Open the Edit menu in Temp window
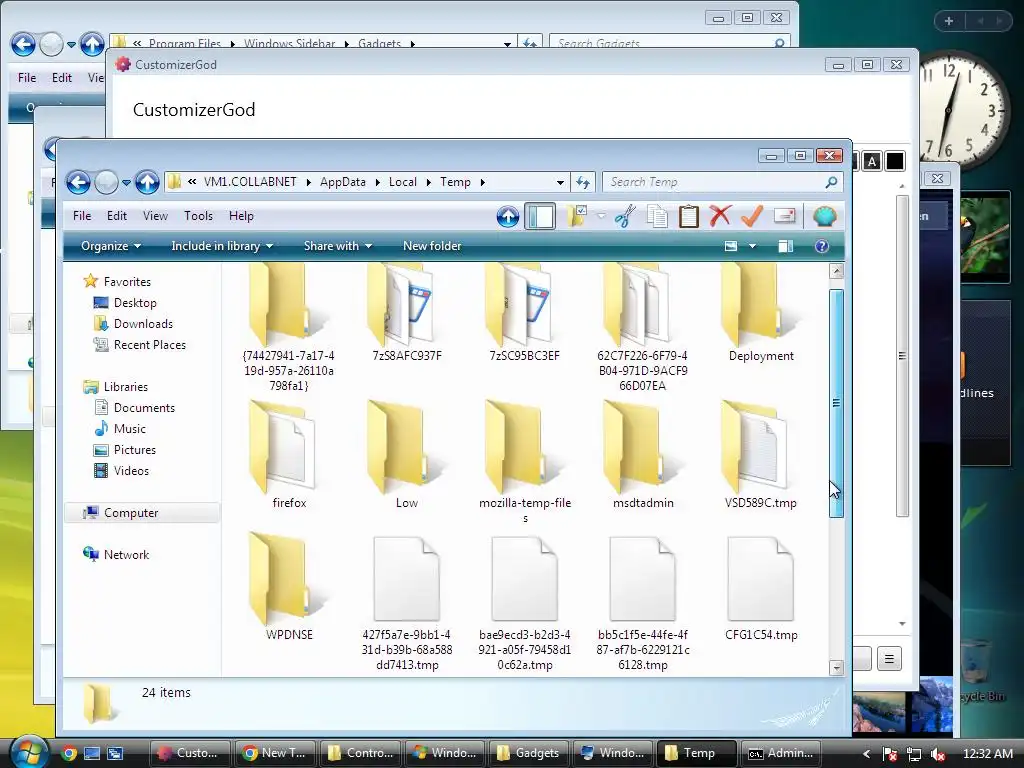1024x768 pixels. tap(117, 216)
